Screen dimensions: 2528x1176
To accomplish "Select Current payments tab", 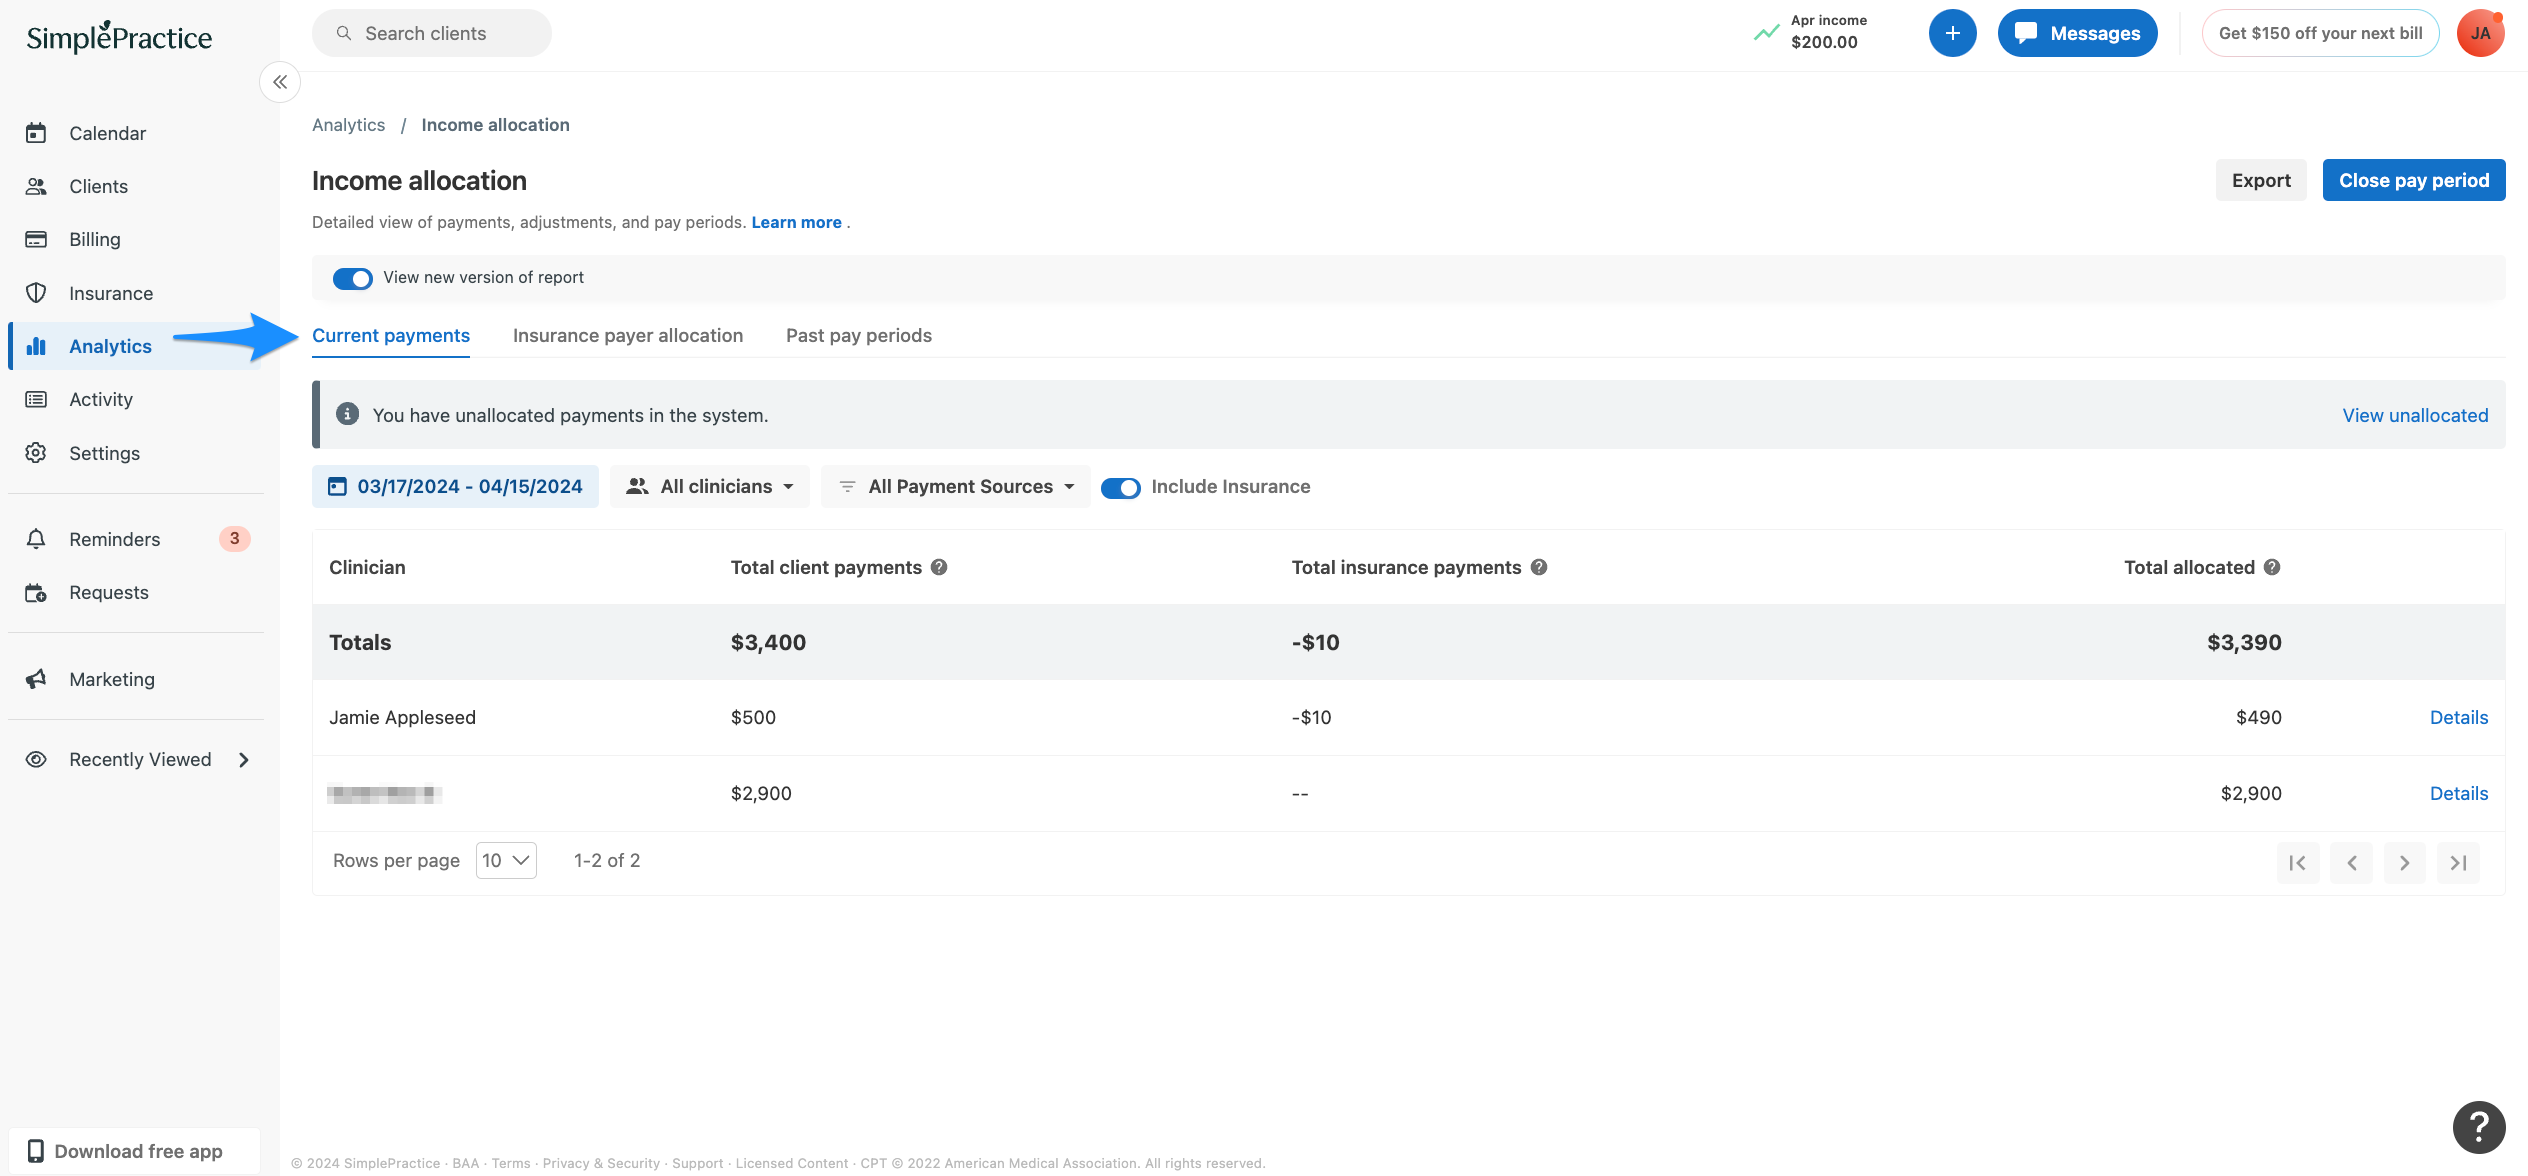I will click(391, 336).
